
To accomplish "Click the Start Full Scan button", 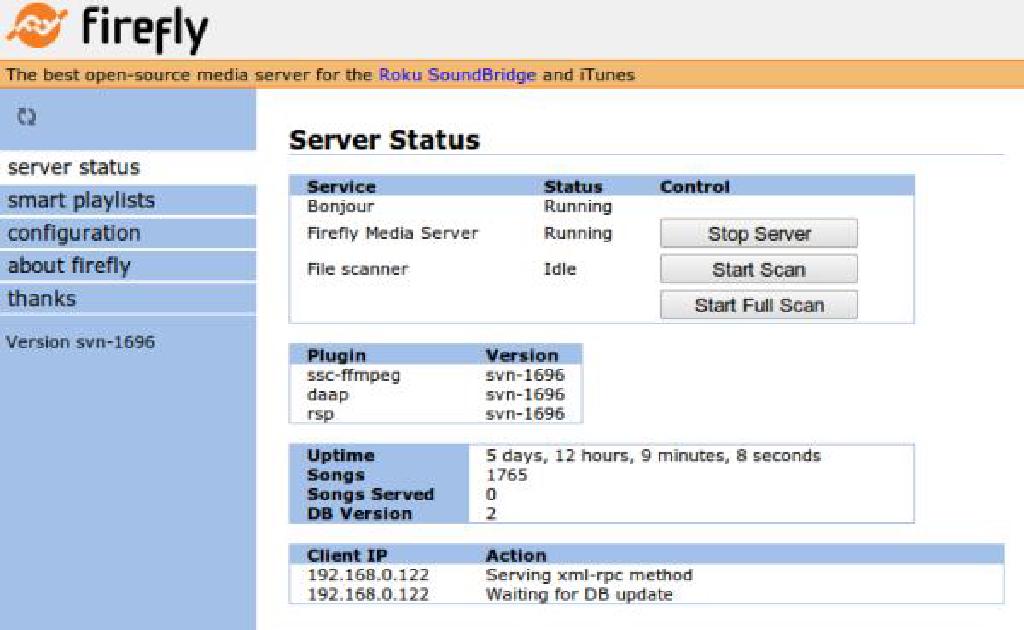I will pos(758,305).
